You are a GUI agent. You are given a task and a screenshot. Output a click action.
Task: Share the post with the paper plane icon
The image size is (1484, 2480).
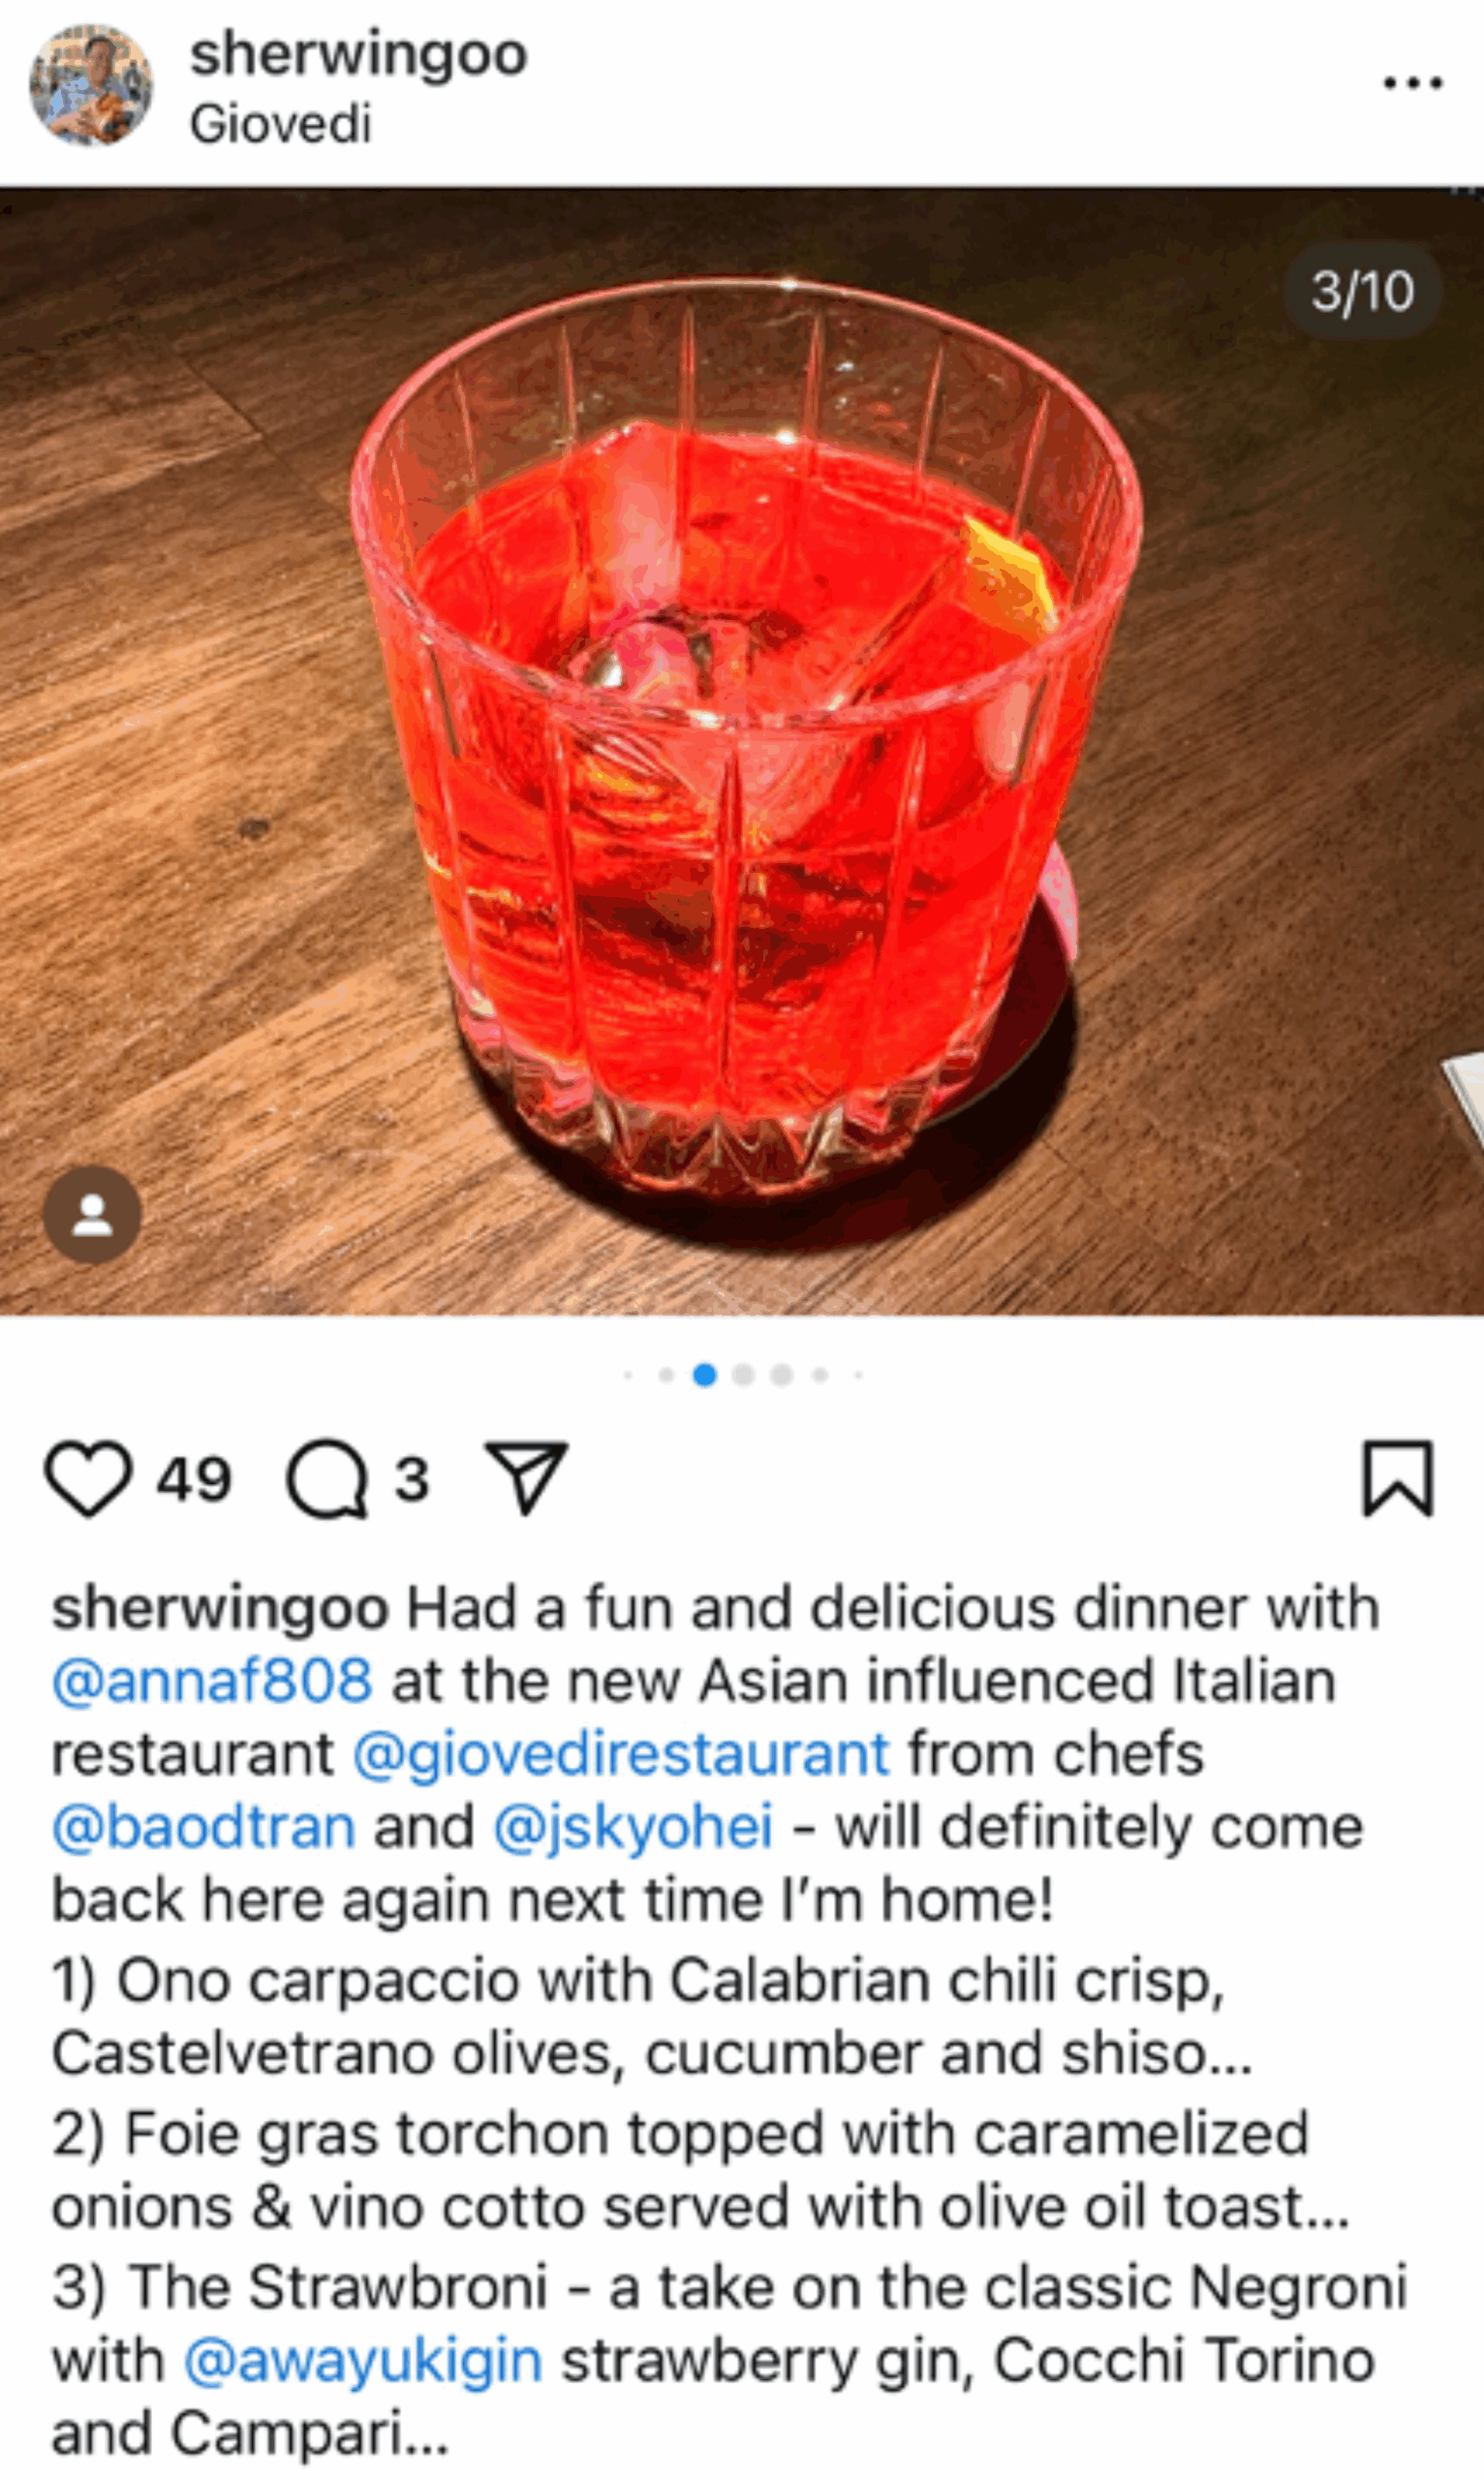tap(526, 1477)
